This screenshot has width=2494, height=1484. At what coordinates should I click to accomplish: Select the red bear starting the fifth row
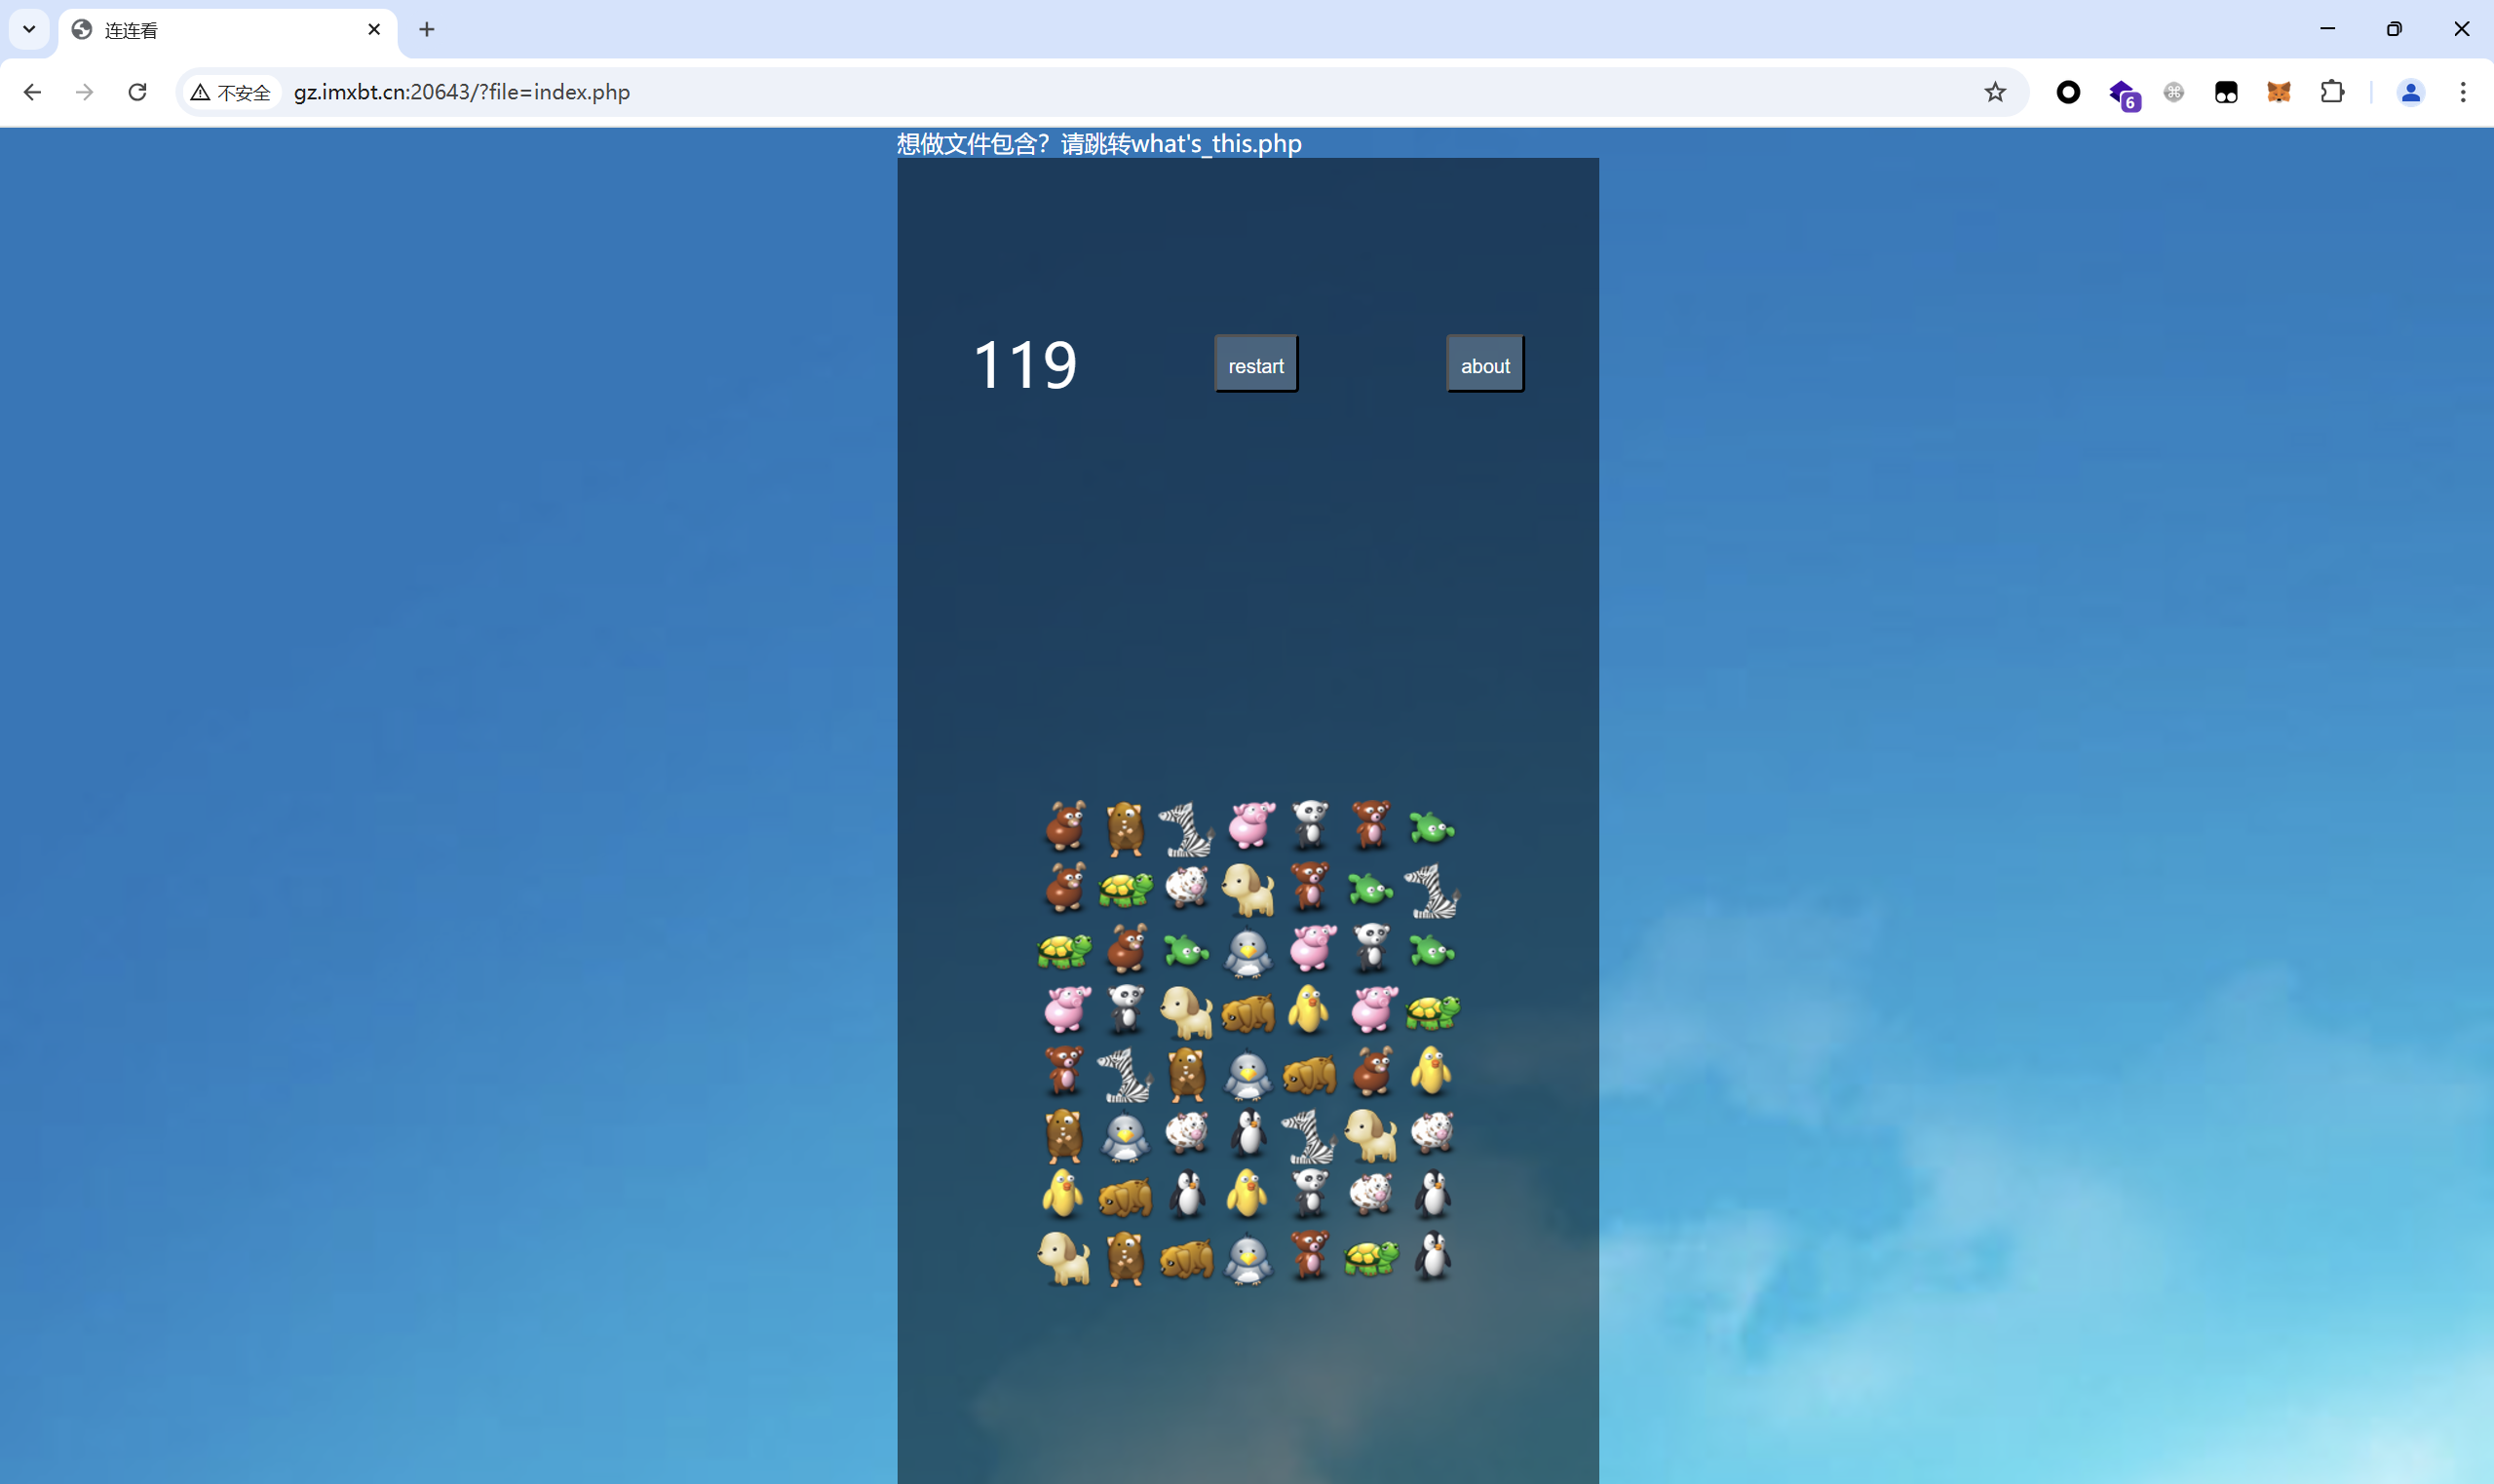[x=1064, y=1073]
